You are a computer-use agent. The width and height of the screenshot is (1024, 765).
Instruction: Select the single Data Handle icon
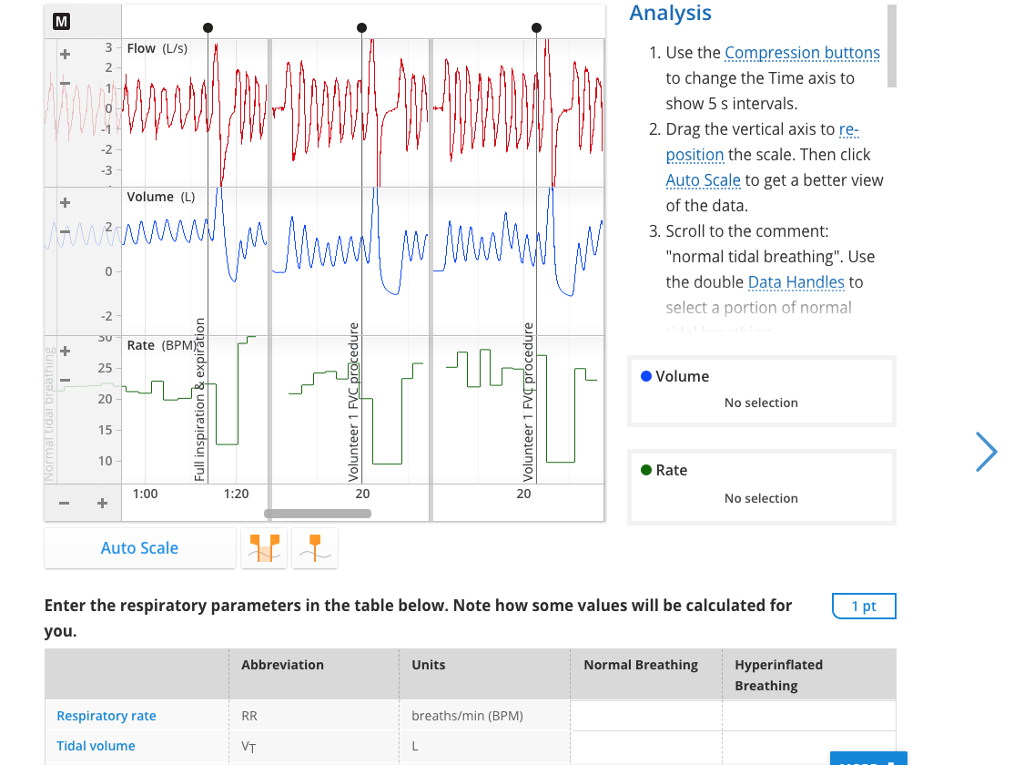coord(314,547)
